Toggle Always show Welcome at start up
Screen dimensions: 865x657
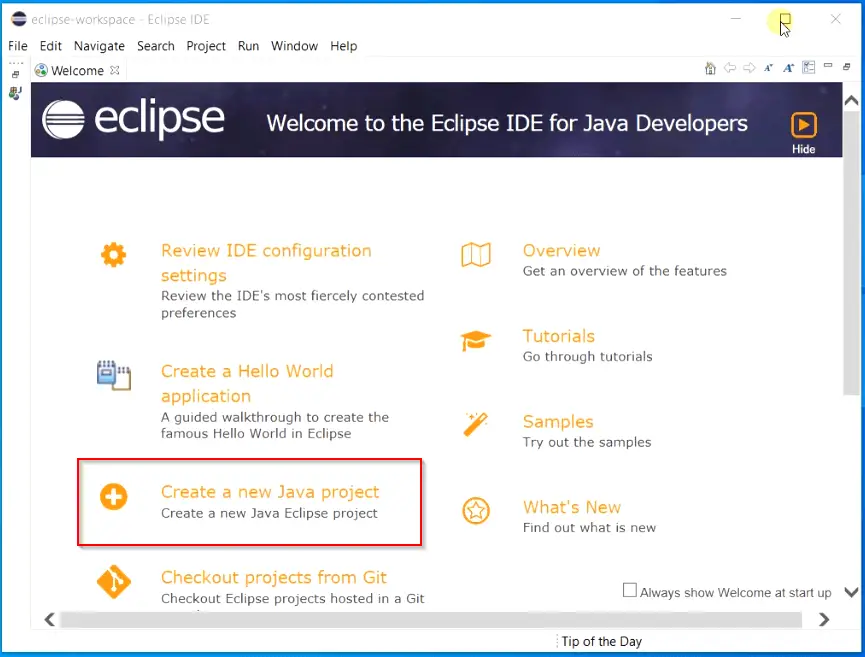(629, 590)
